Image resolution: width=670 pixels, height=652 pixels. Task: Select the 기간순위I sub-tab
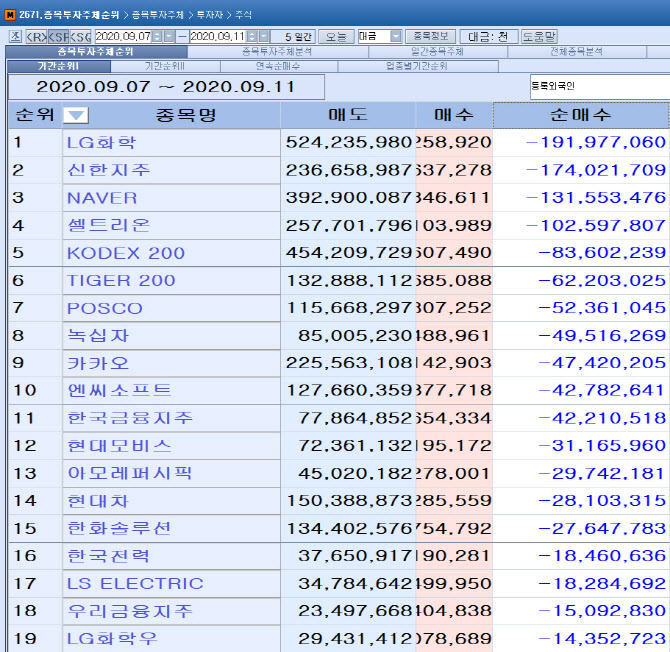click(59, 66)
